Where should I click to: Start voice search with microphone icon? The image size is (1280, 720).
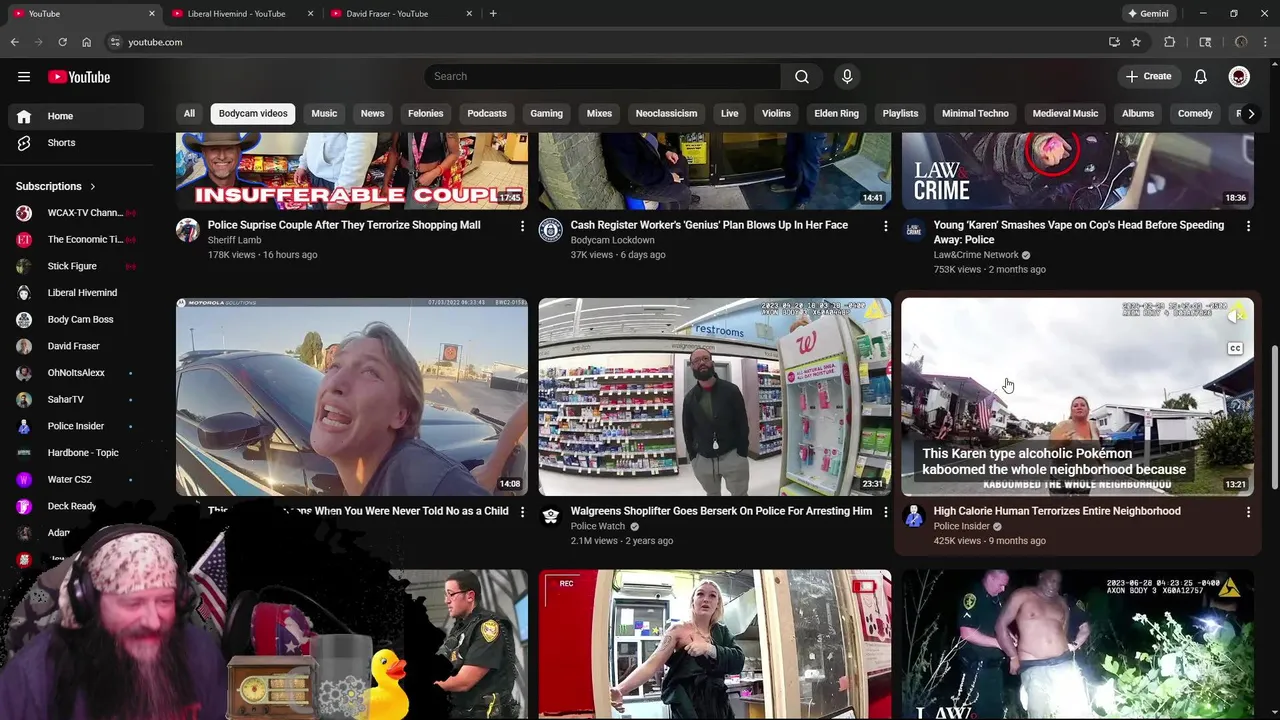click(x=847, y=77)
